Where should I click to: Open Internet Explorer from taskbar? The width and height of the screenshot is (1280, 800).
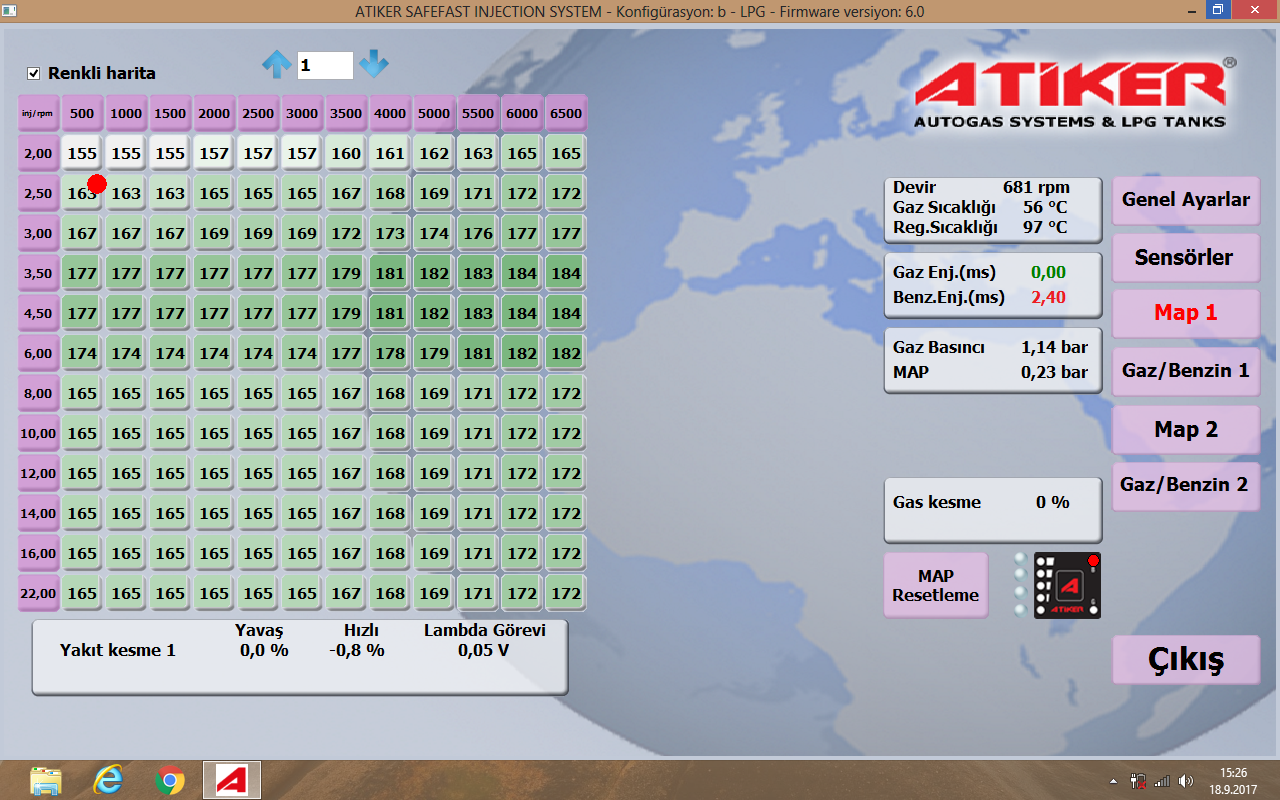[108, 780]
